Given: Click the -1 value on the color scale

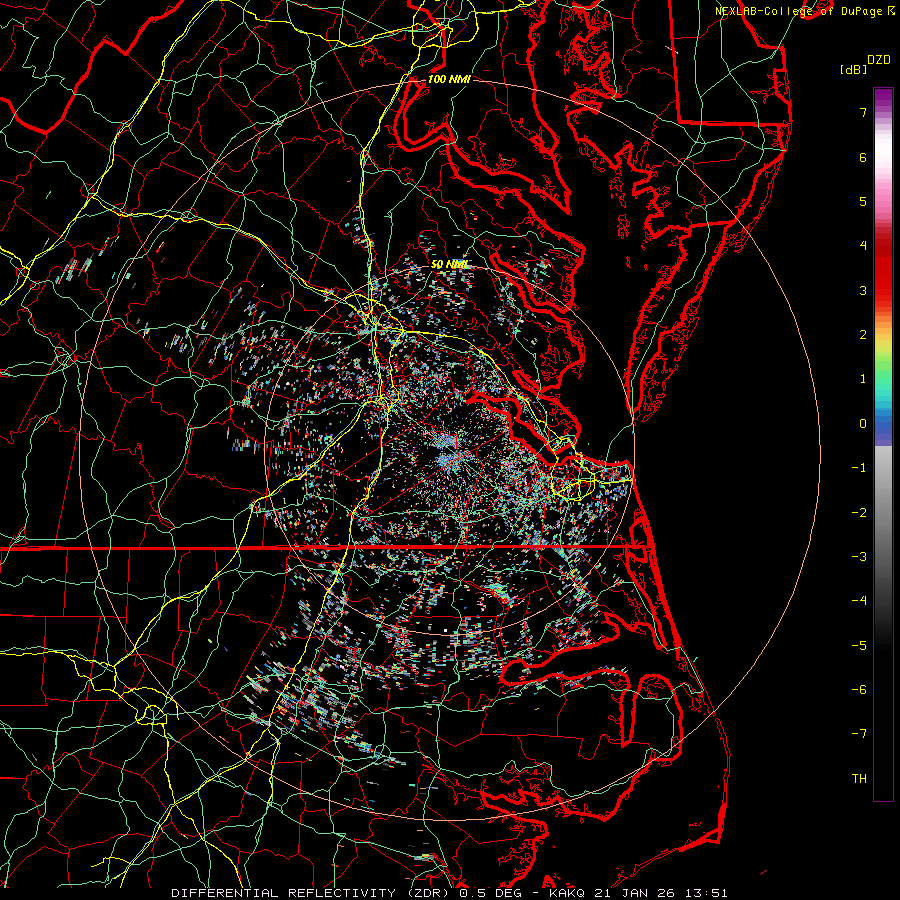Looking at the screenshot, I should [x=859, y=468].
